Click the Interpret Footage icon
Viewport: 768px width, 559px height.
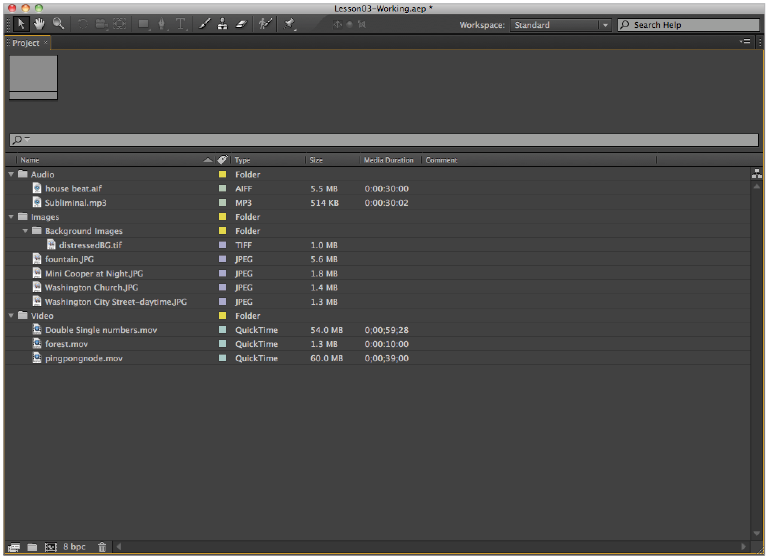(x=13, y=547)
